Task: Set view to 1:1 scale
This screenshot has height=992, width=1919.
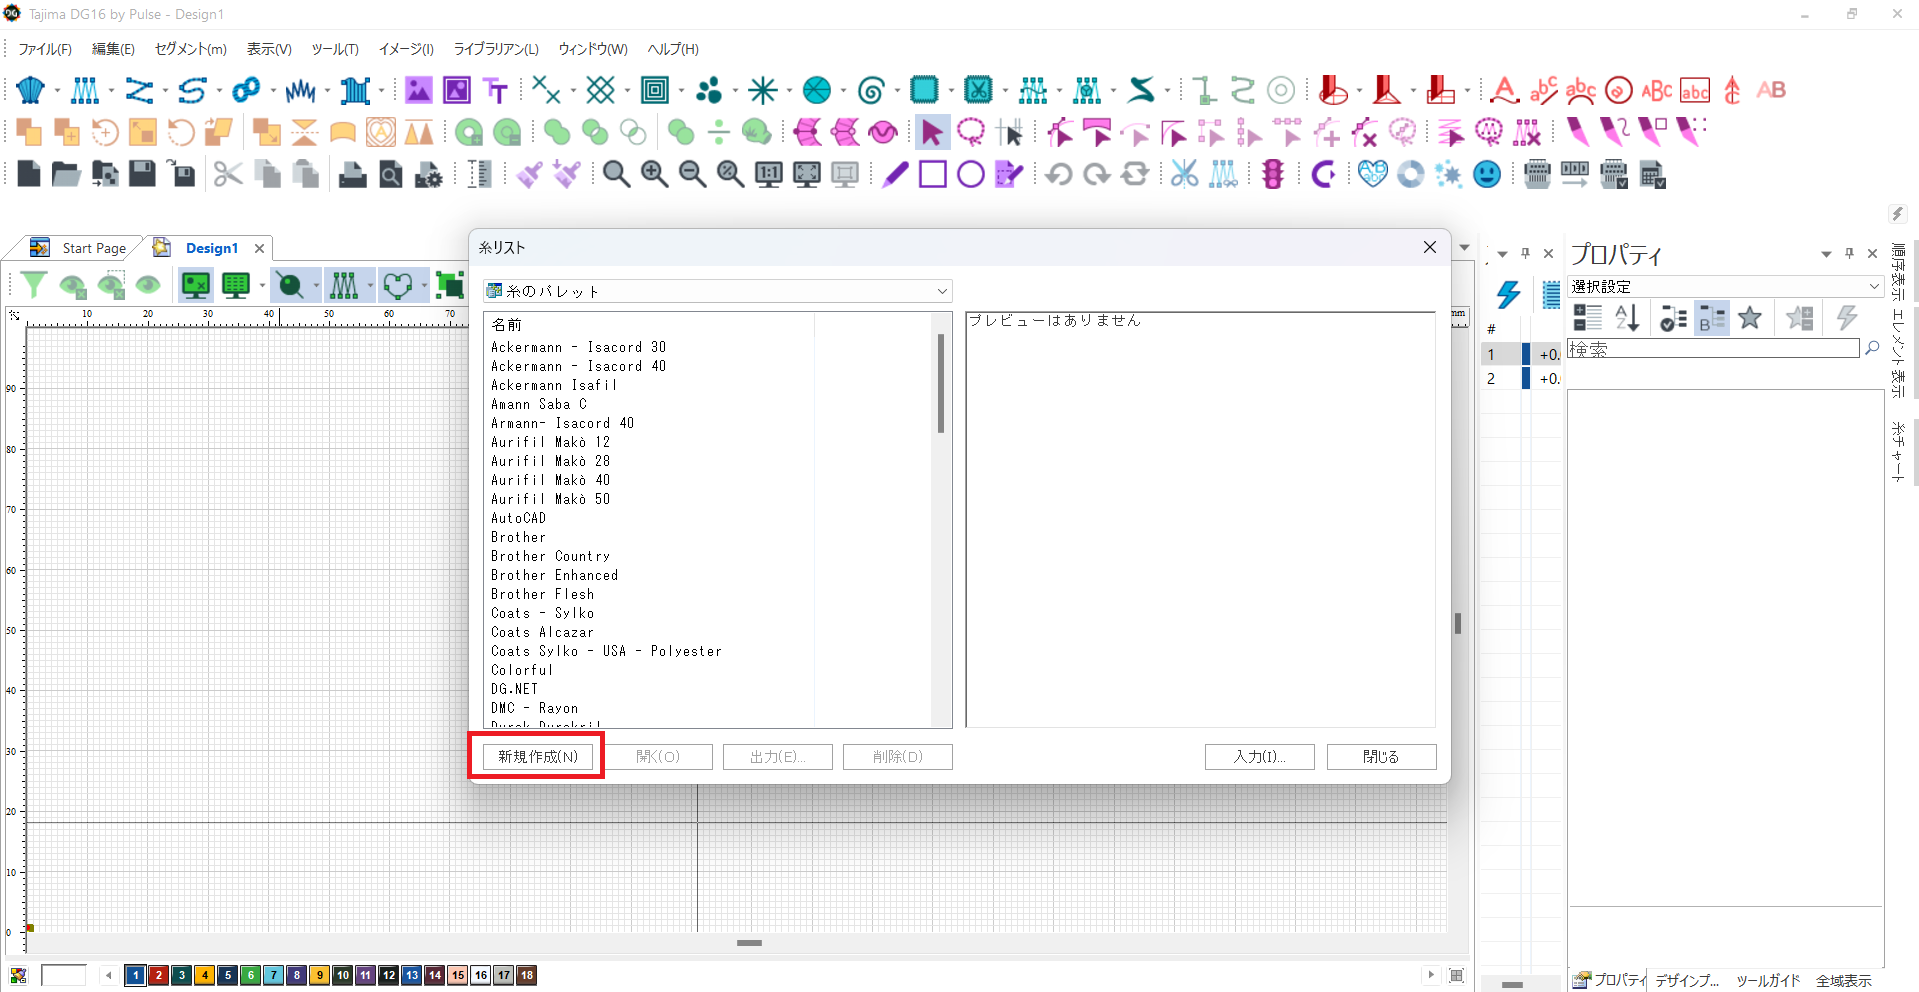Action: click(768, 174)
